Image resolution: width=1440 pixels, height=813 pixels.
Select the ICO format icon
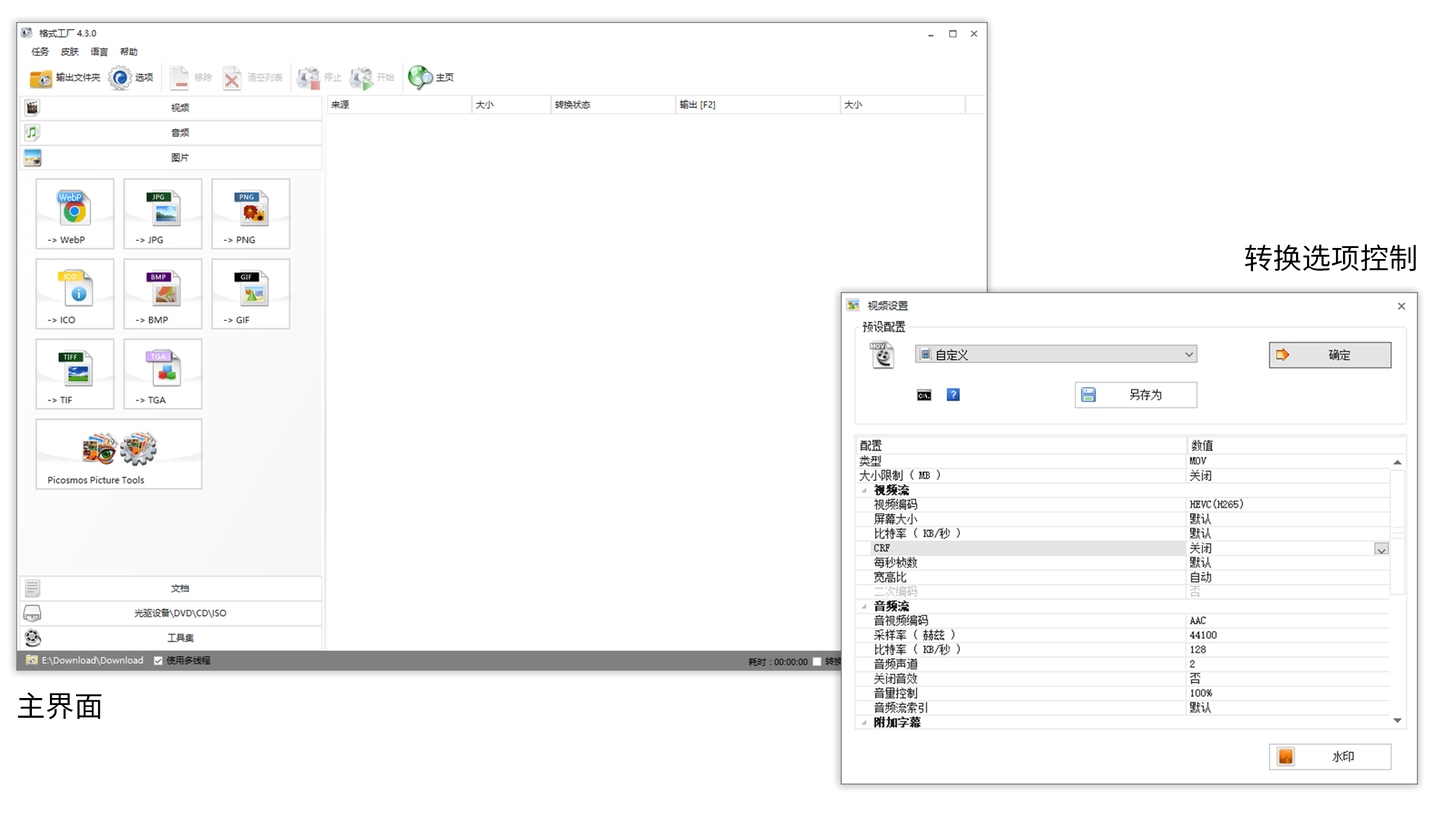pyautogui.click(x=75, y=294)
